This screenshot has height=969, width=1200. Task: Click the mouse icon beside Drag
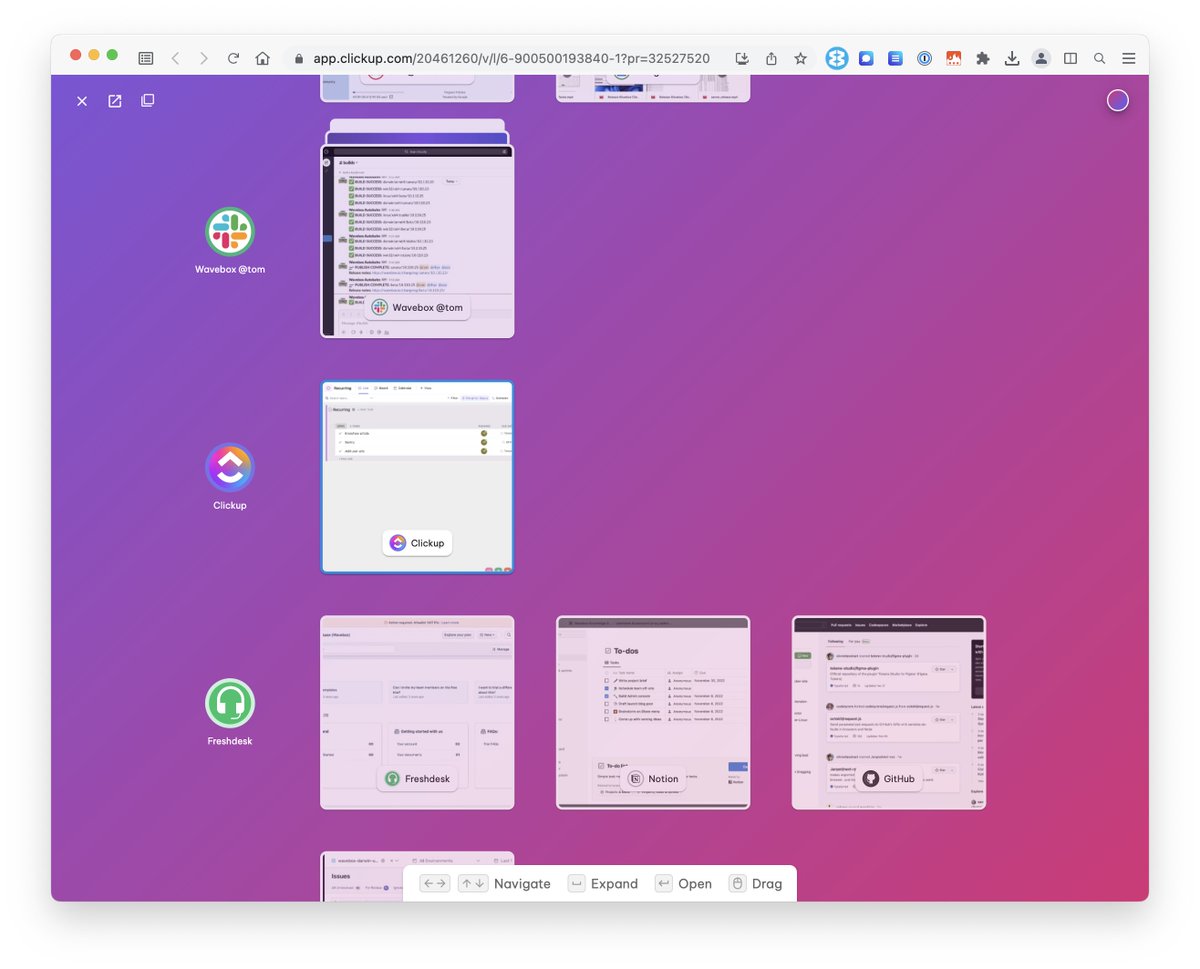pos(737,884)
